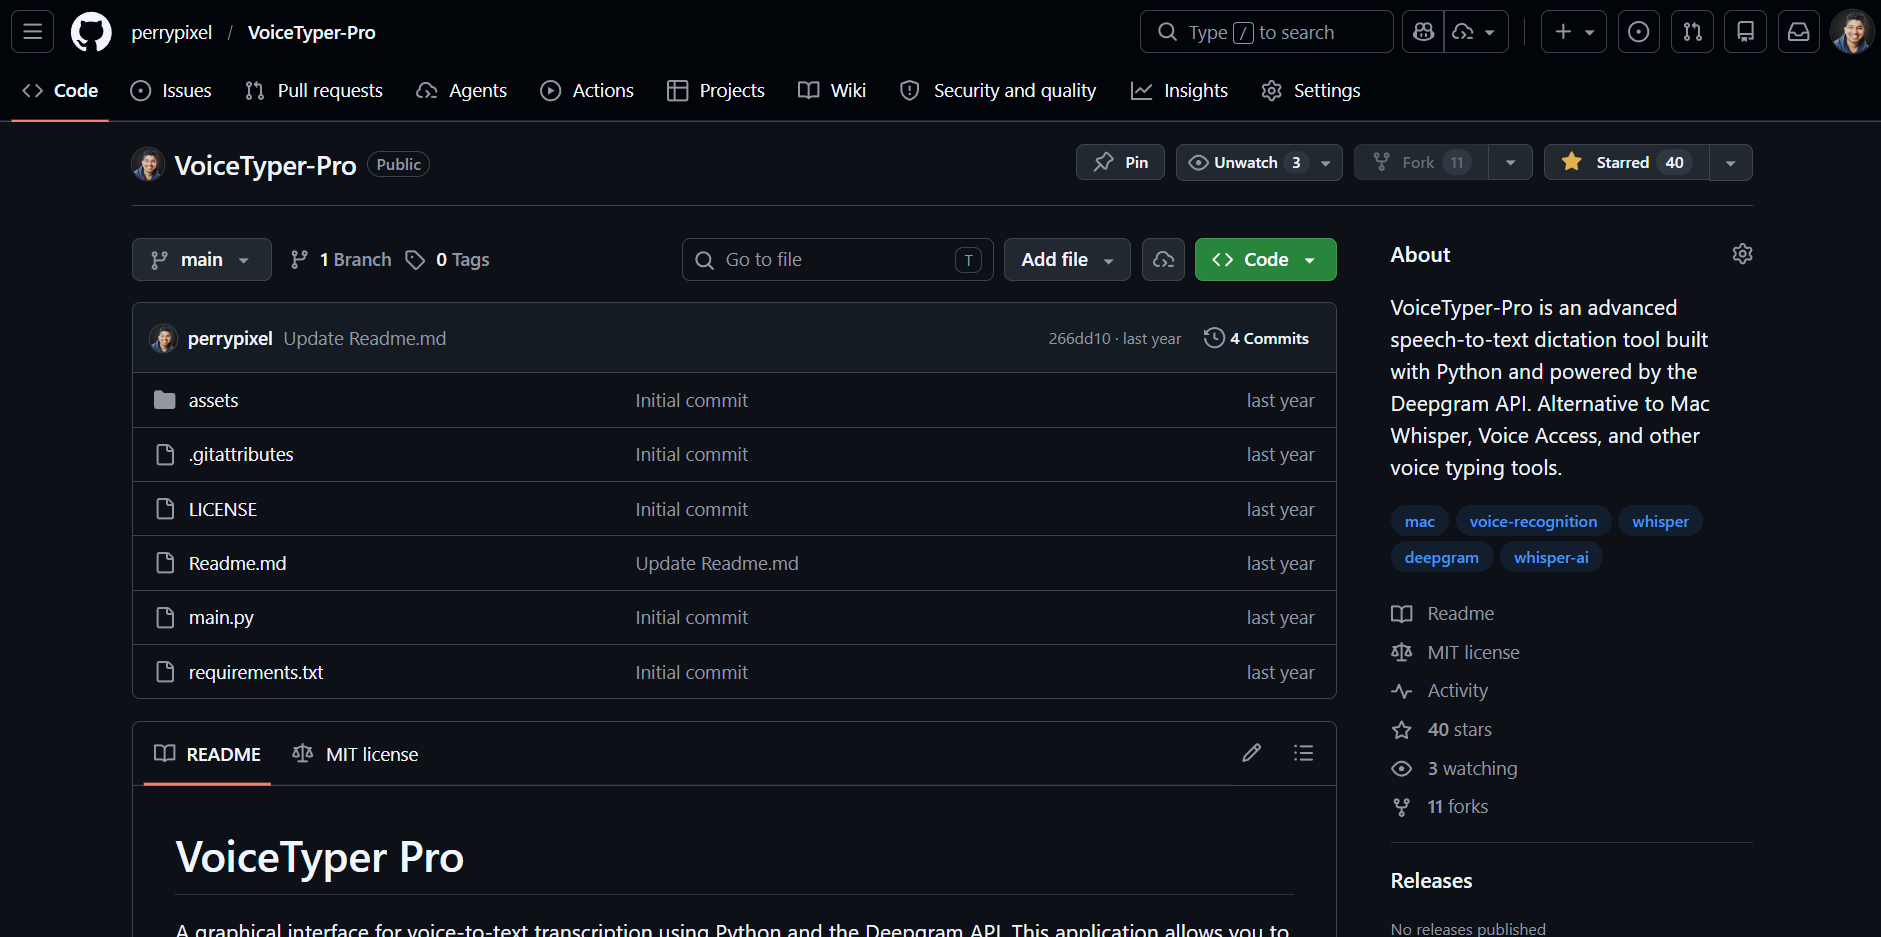
Task: Open the Add file dropdown
Action: tap(1067, 259)
